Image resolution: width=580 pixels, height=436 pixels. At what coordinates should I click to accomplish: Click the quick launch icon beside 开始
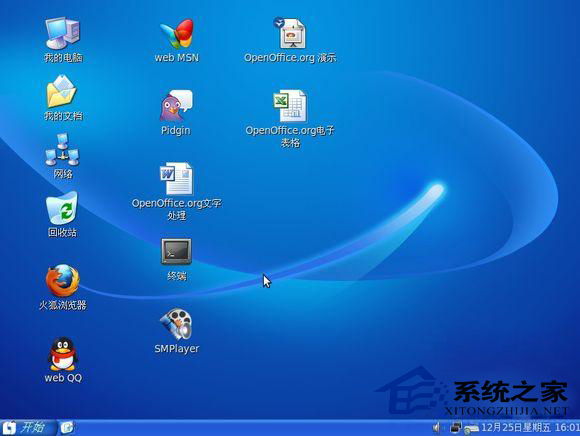point(67,428)
